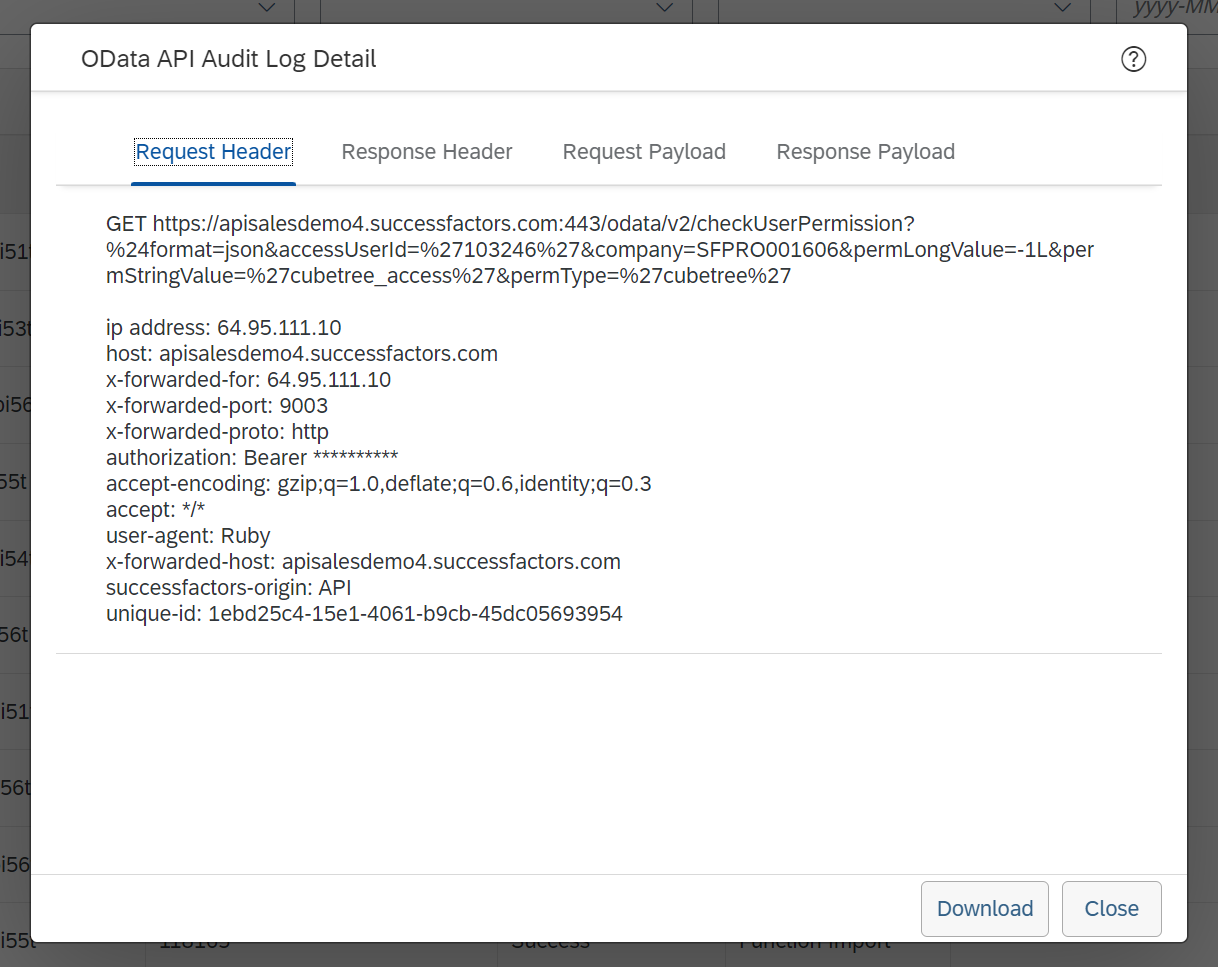Click the 'OData API Audit Log Detail' title
The width and height of the screenshot is (1218, 967).
pyautogui.click(x=229, y=59)
